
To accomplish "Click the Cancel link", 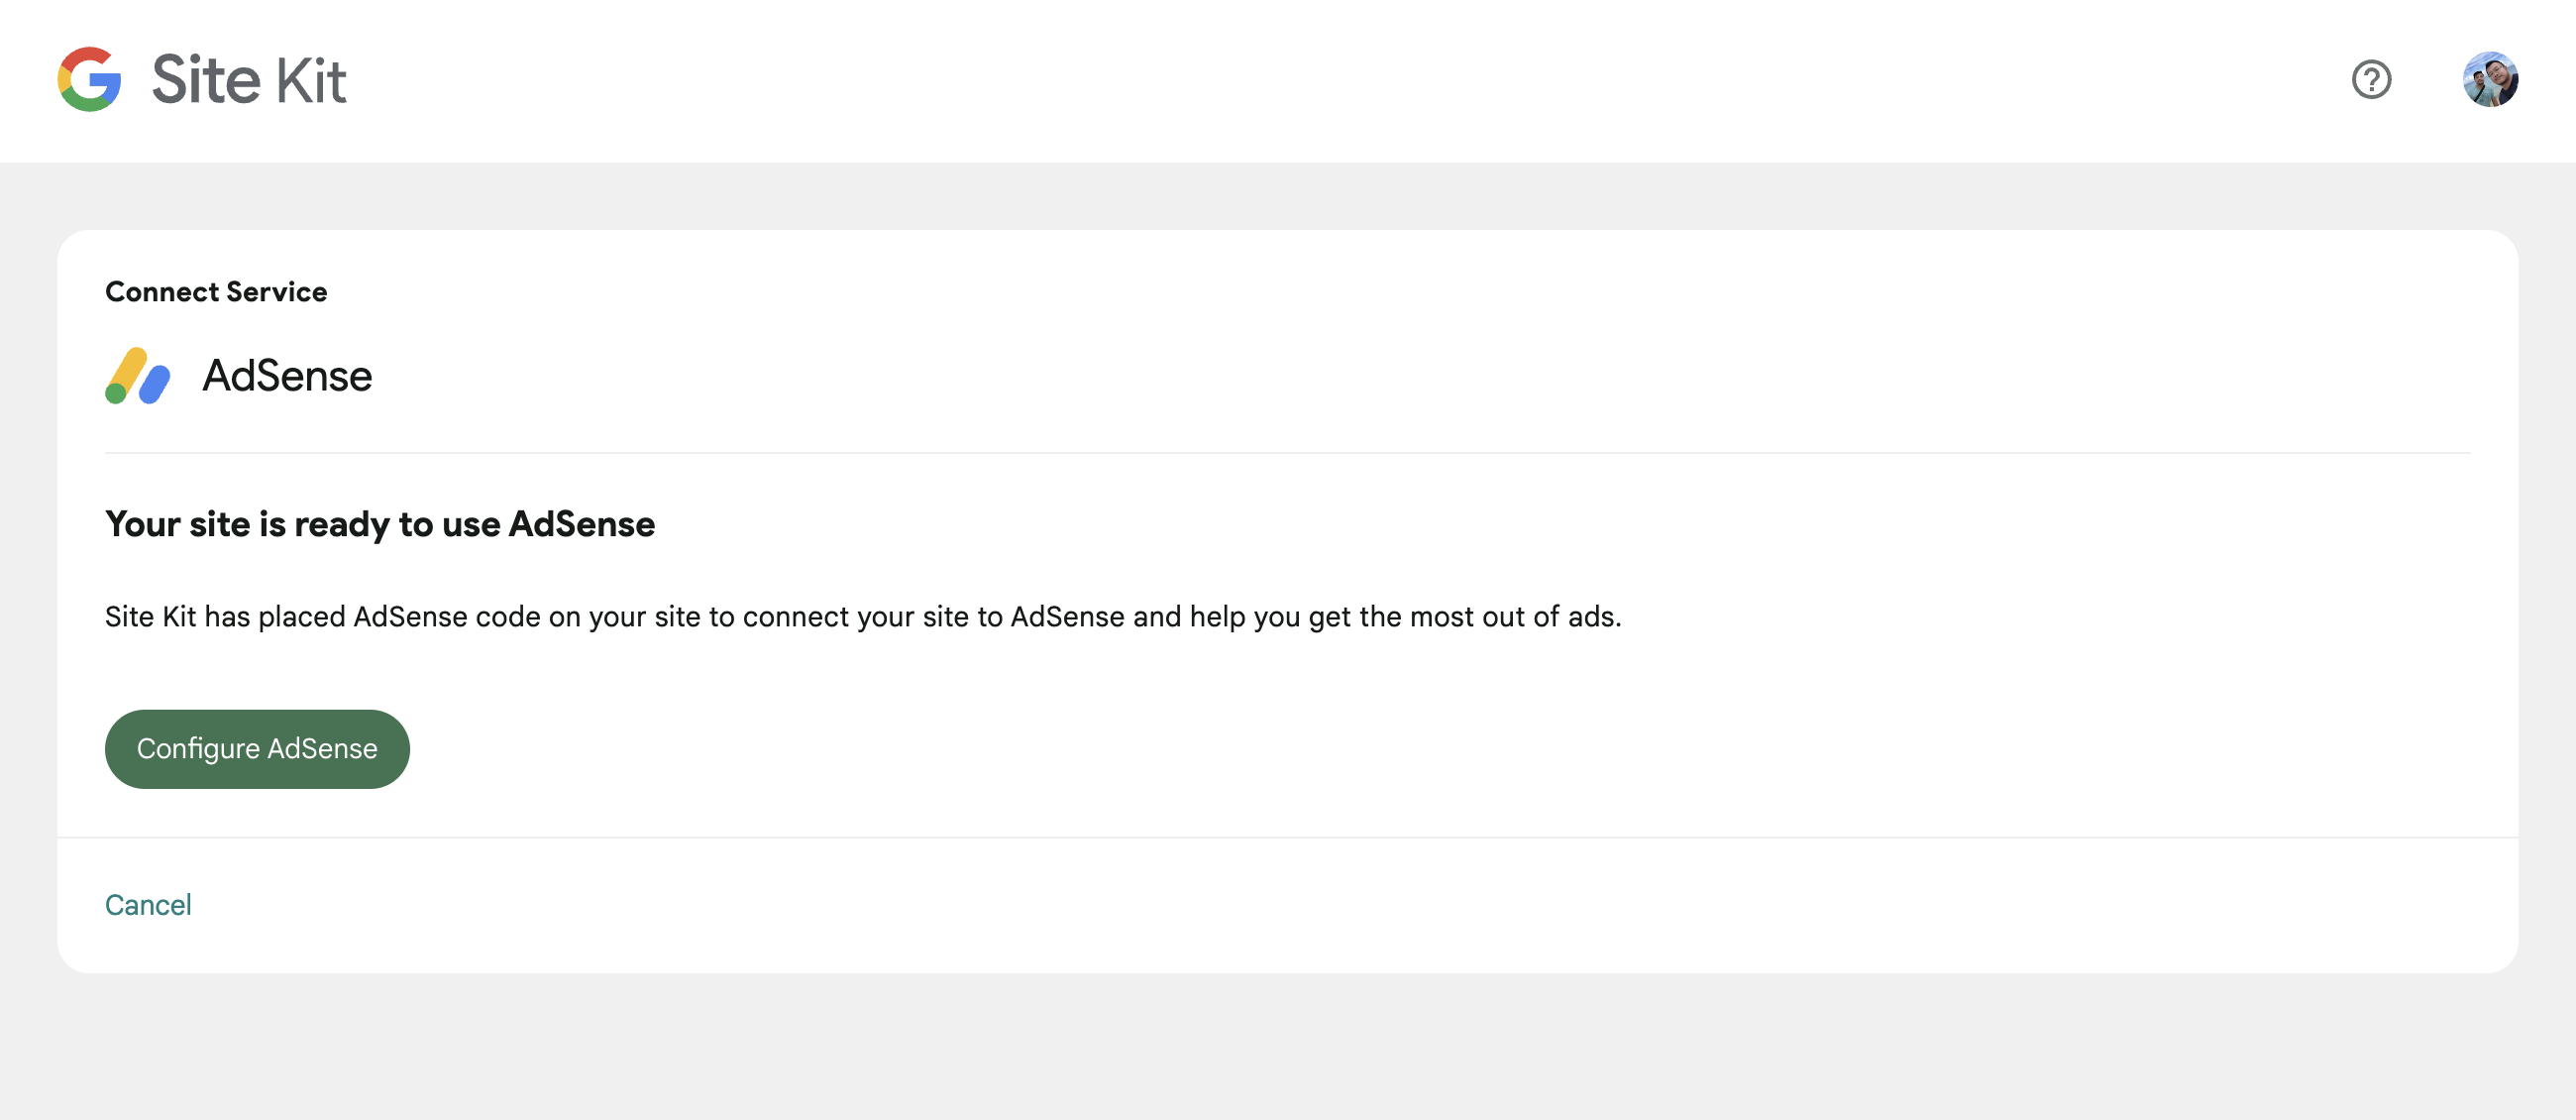I will [148, 905].
